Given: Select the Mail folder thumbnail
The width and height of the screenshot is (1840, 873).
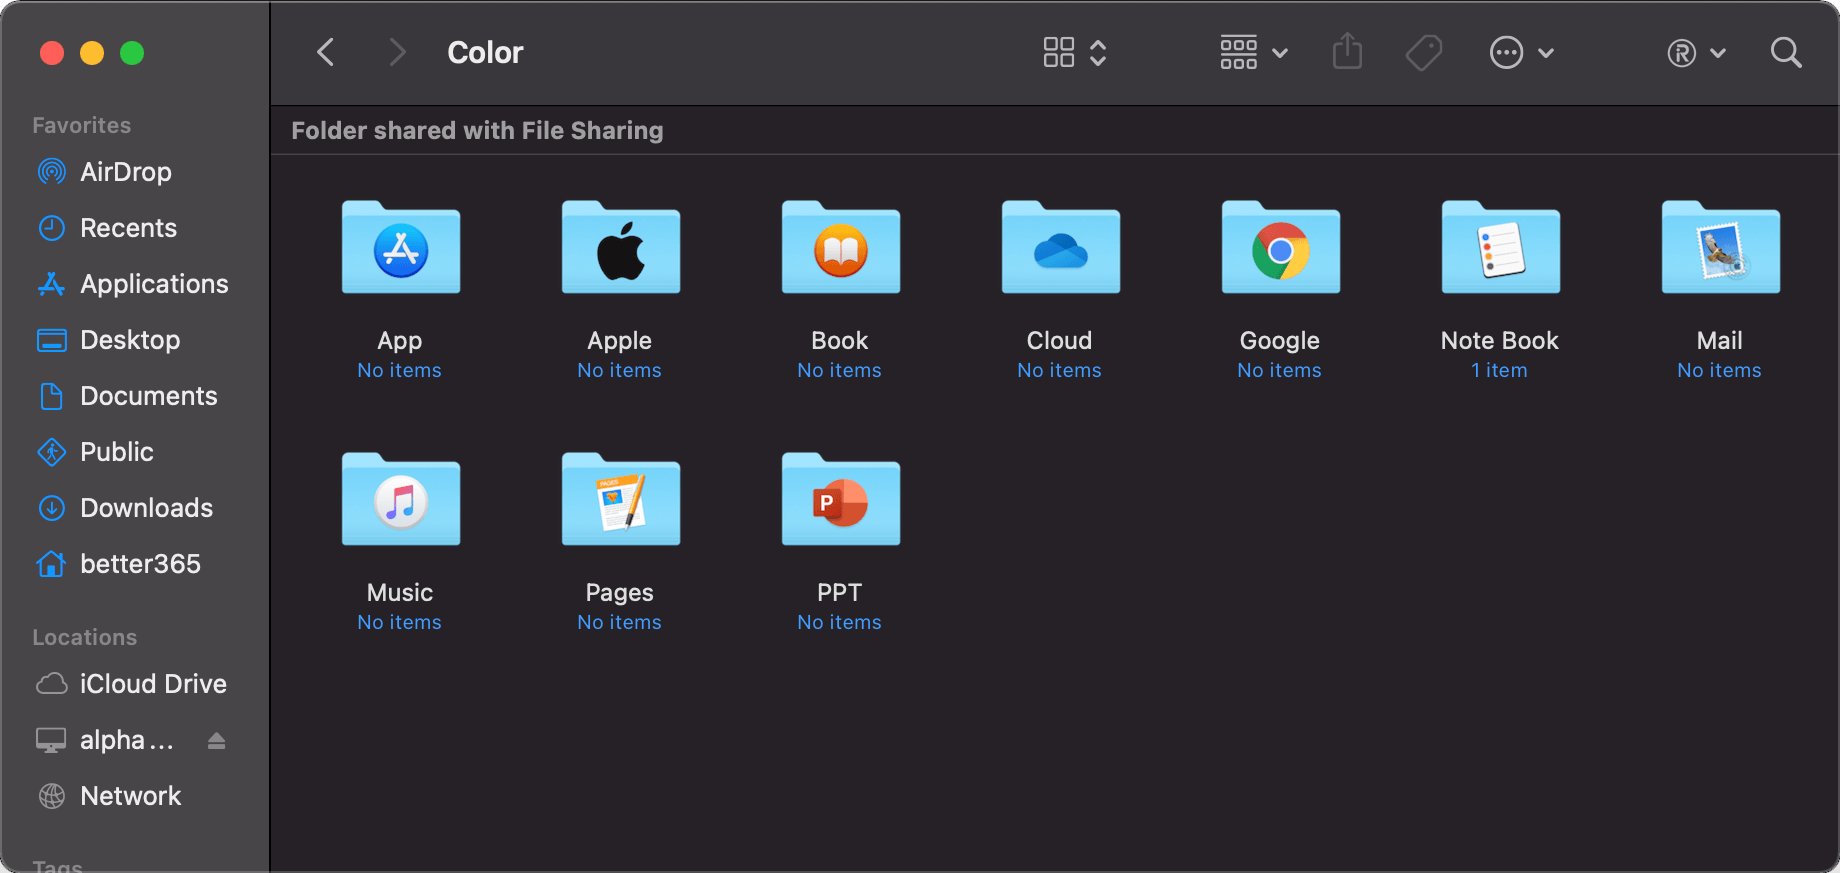Looking at the screenshot, I should point(1720,249).
